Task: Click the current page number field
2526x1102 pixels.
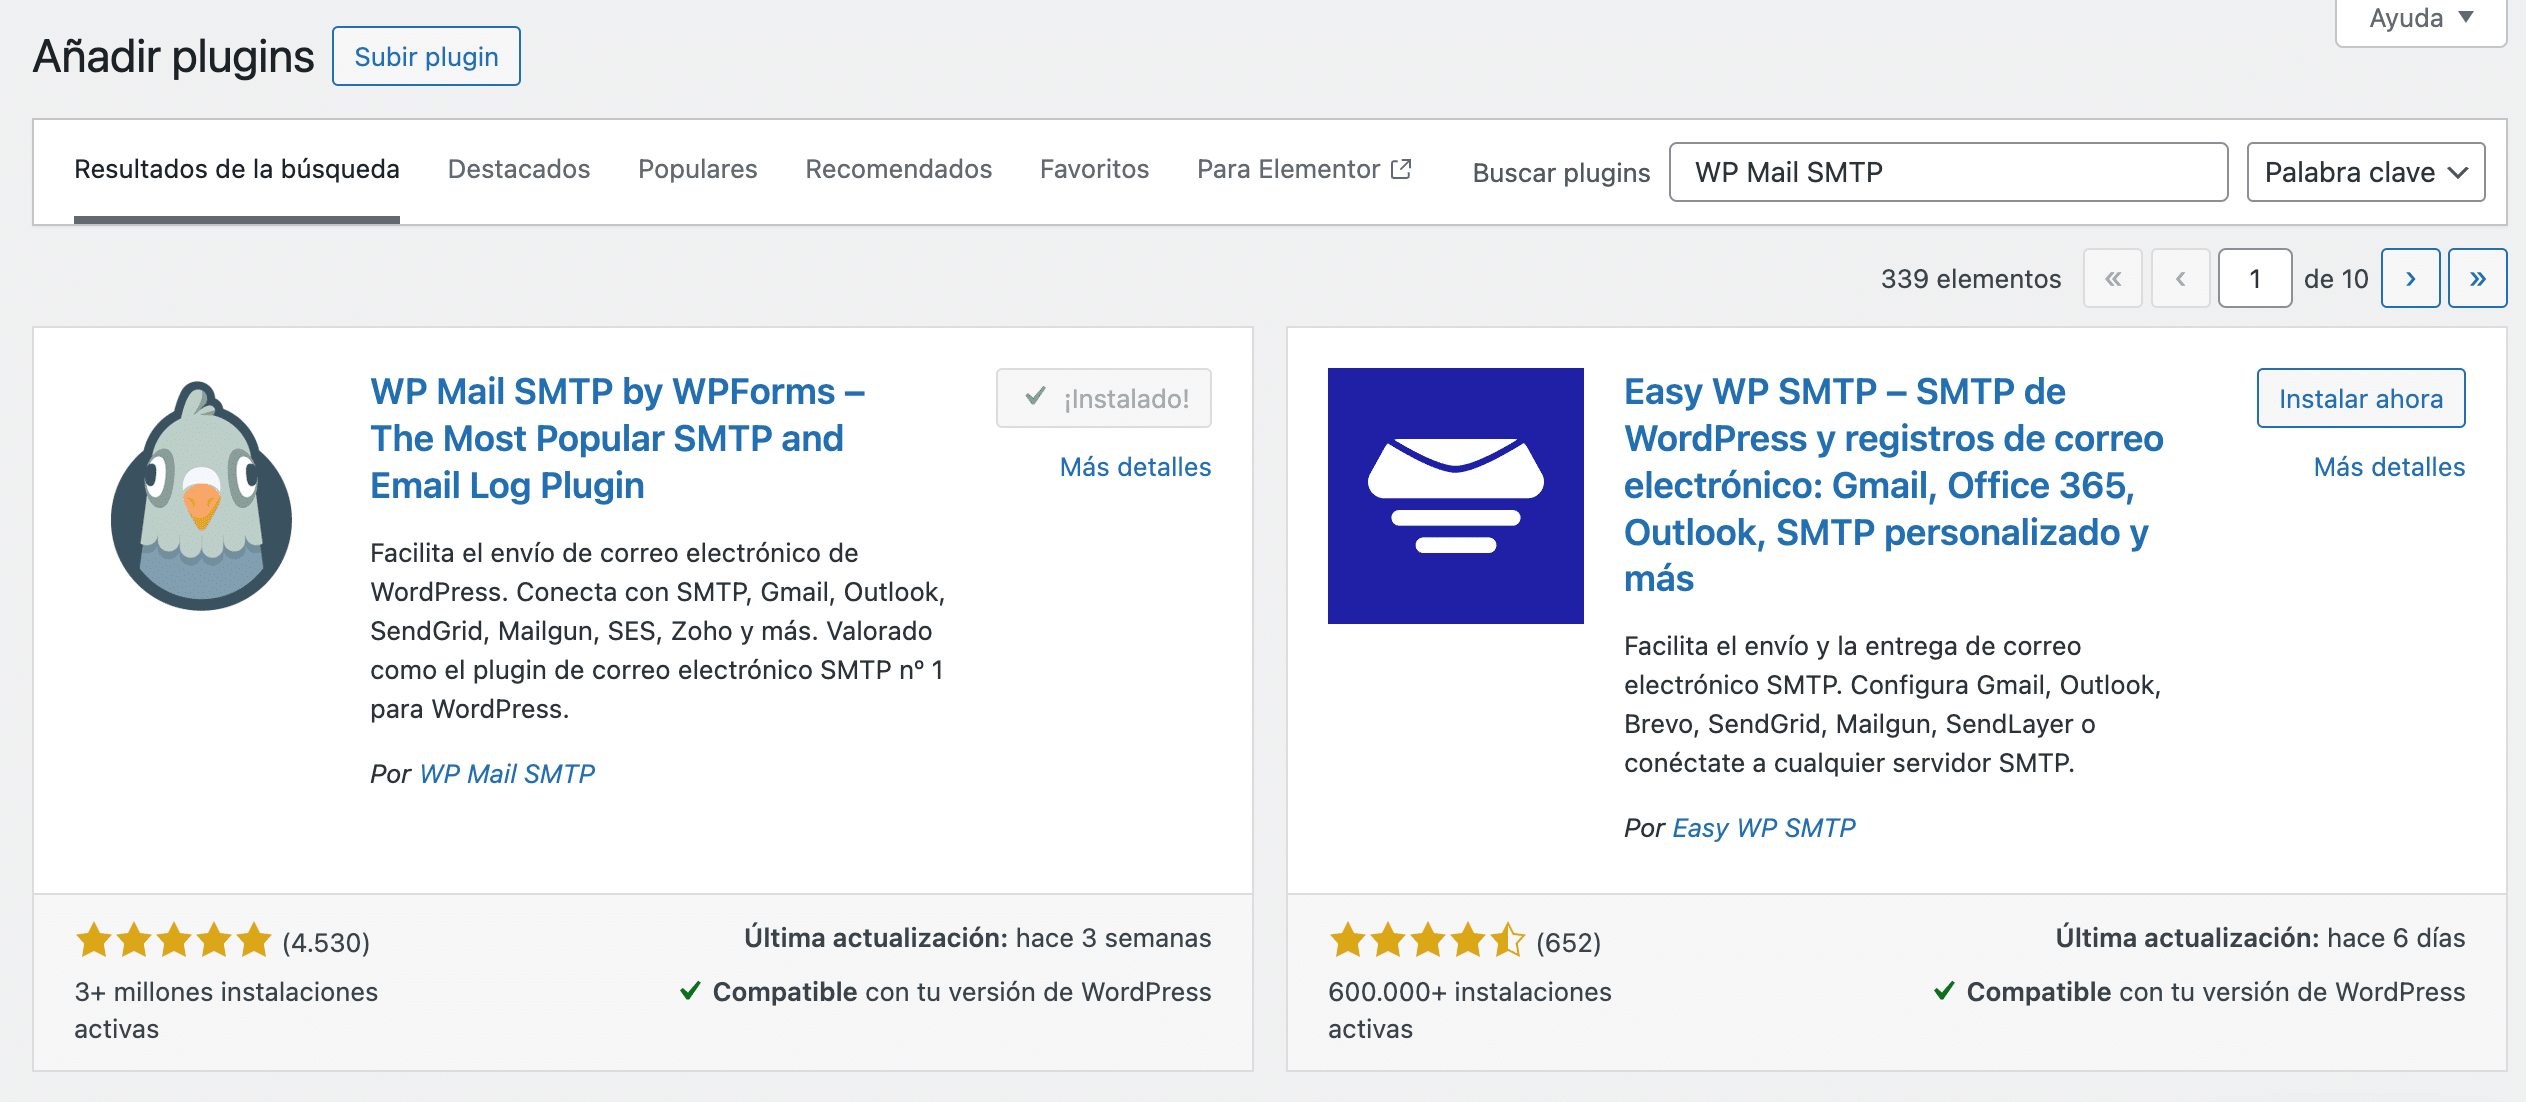Action: pos(2254,279)
